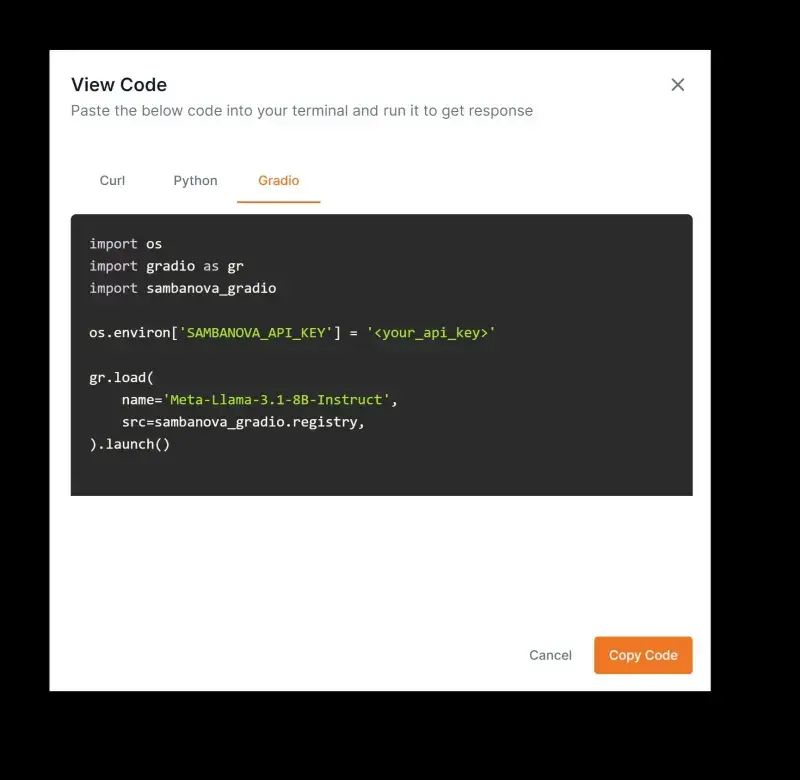Click the Copy Code button

pyautogui.click(x=643, y=655)
